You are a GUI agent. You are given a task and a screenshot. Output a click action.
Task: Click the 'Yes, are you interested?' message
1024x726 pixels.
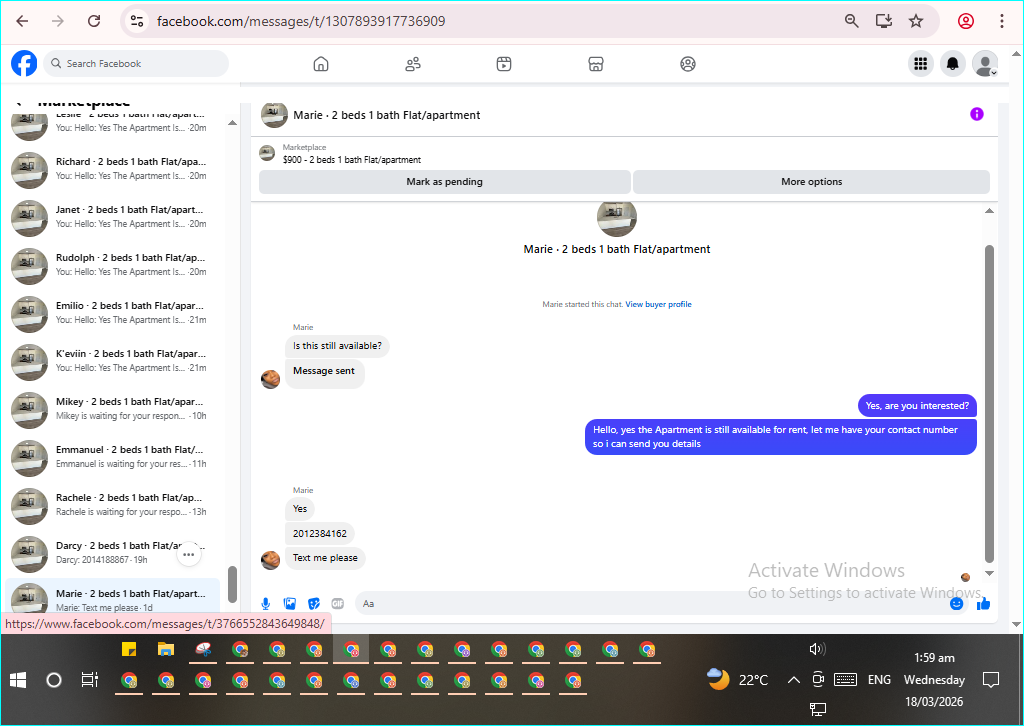(x=917, y=405)
